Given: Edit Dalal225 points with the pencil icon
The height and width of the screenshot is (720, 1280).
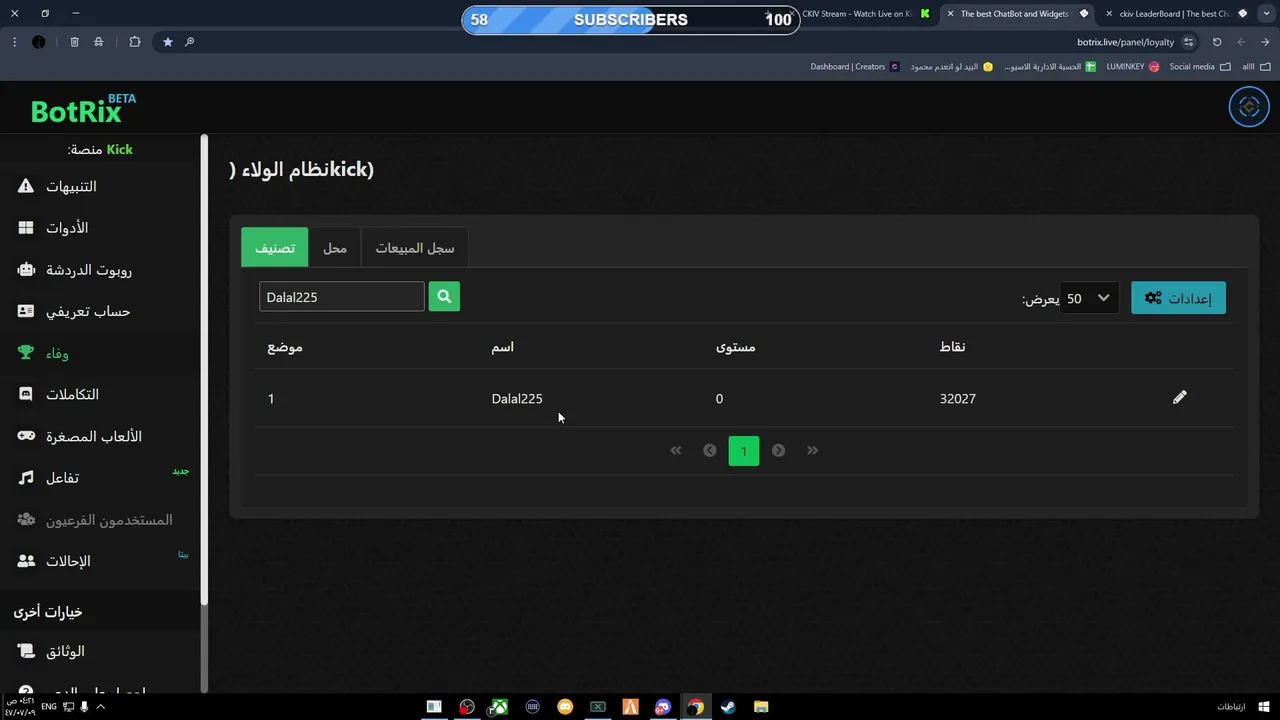Looking at the screenshot, I should pos(1180,397).
